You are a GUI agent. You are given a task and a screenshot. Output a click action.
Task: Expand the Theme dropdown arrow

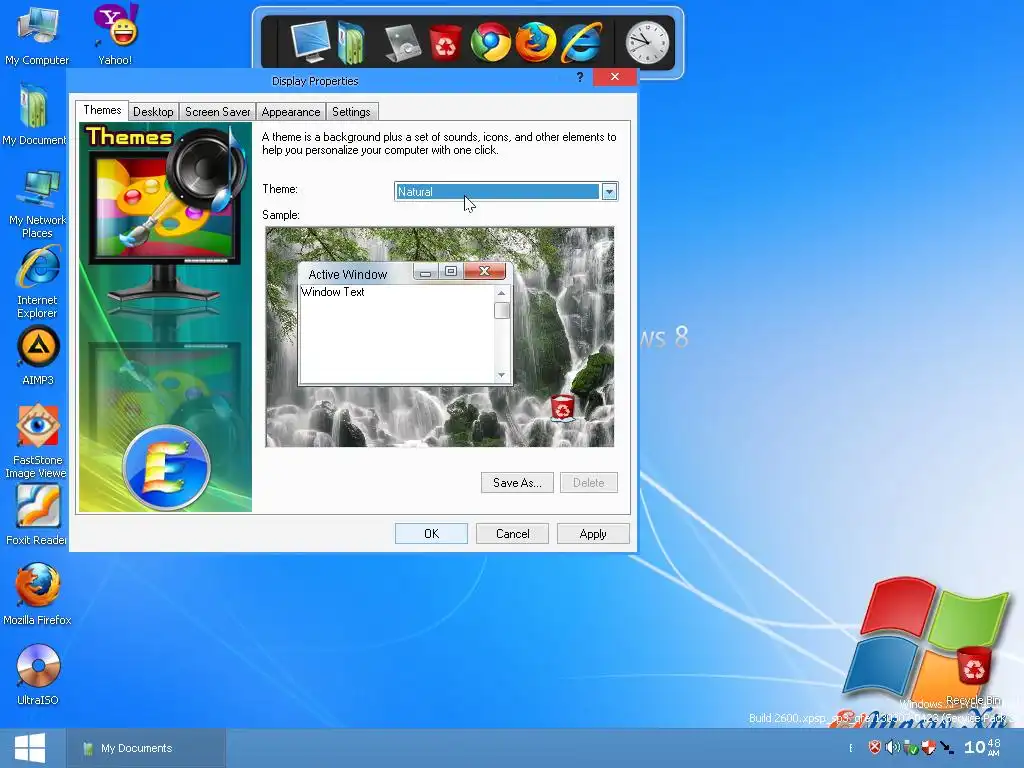pyautogui.click(x=609, y=191)
